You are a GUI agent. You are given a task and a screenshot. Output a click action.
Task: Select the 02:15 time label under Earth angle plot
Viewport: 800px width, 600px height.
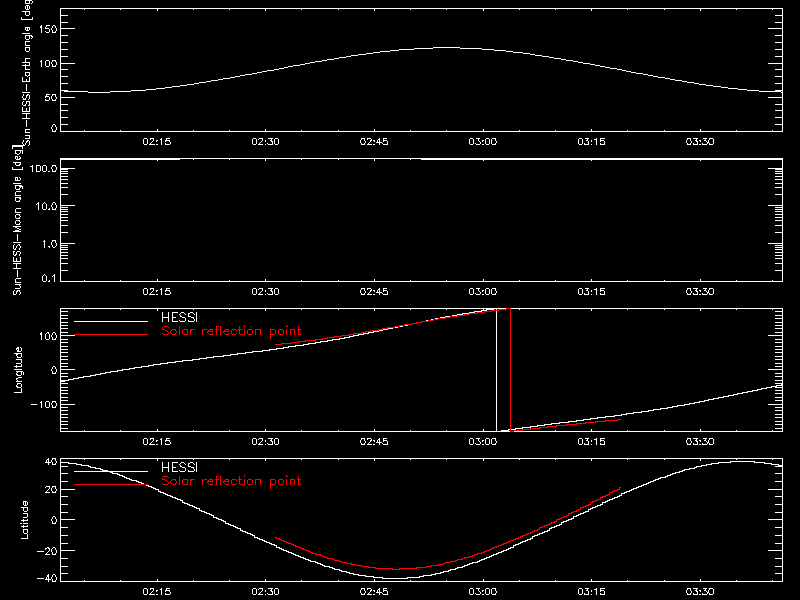click(157, 141)
